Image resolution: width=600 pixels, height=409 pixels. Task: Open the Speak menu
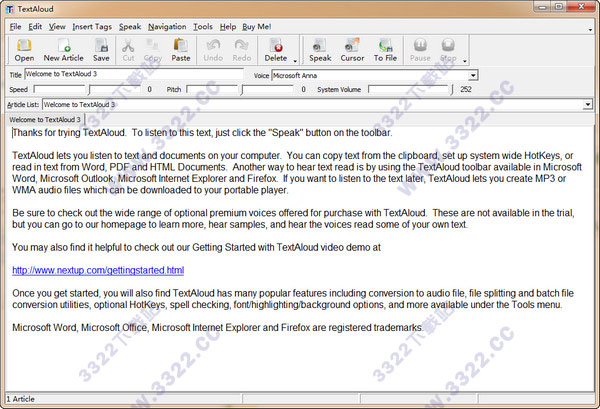[130, 26]
